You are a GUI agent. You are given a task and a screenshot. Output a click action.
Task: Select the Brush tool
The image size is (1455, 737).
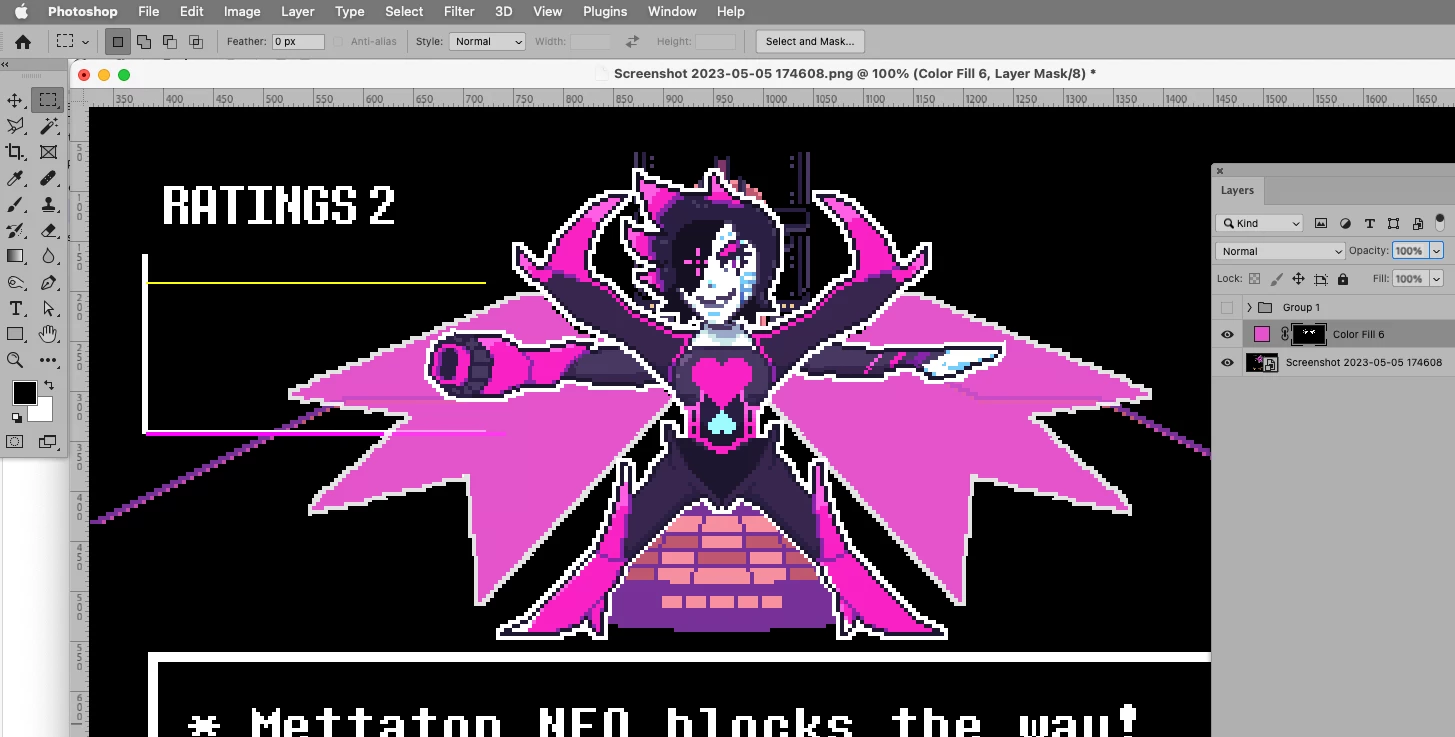[x=15, y=204]
